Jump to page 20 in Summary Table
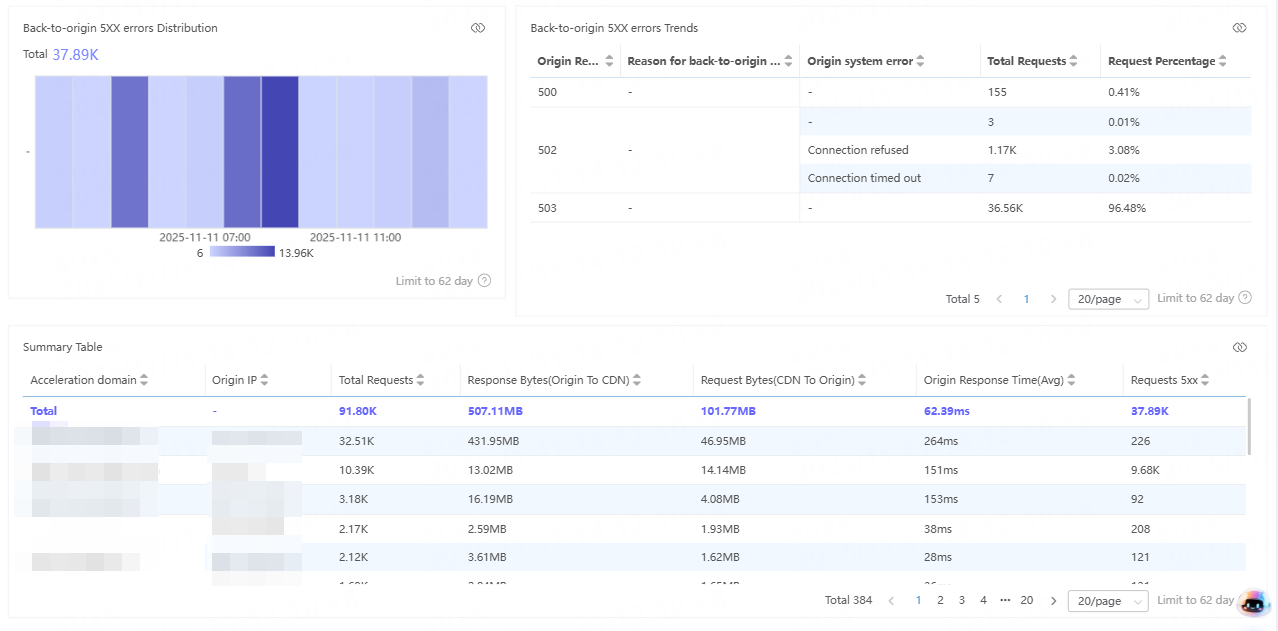Screen dimensions: 1278x631 coord(1026,601)
